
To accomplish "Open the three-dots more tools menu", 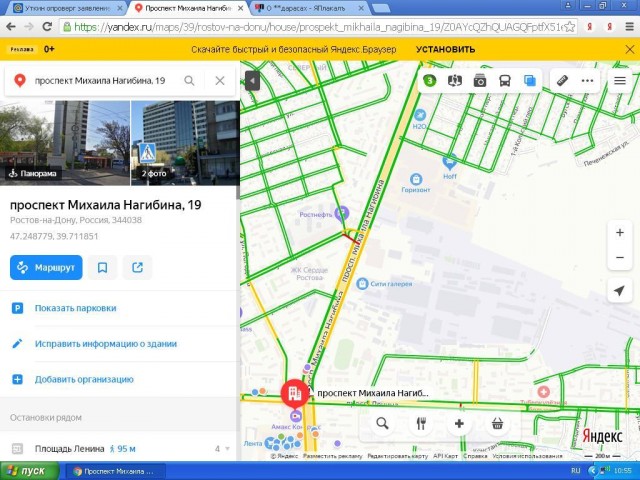I will click(x=587, y=81).
